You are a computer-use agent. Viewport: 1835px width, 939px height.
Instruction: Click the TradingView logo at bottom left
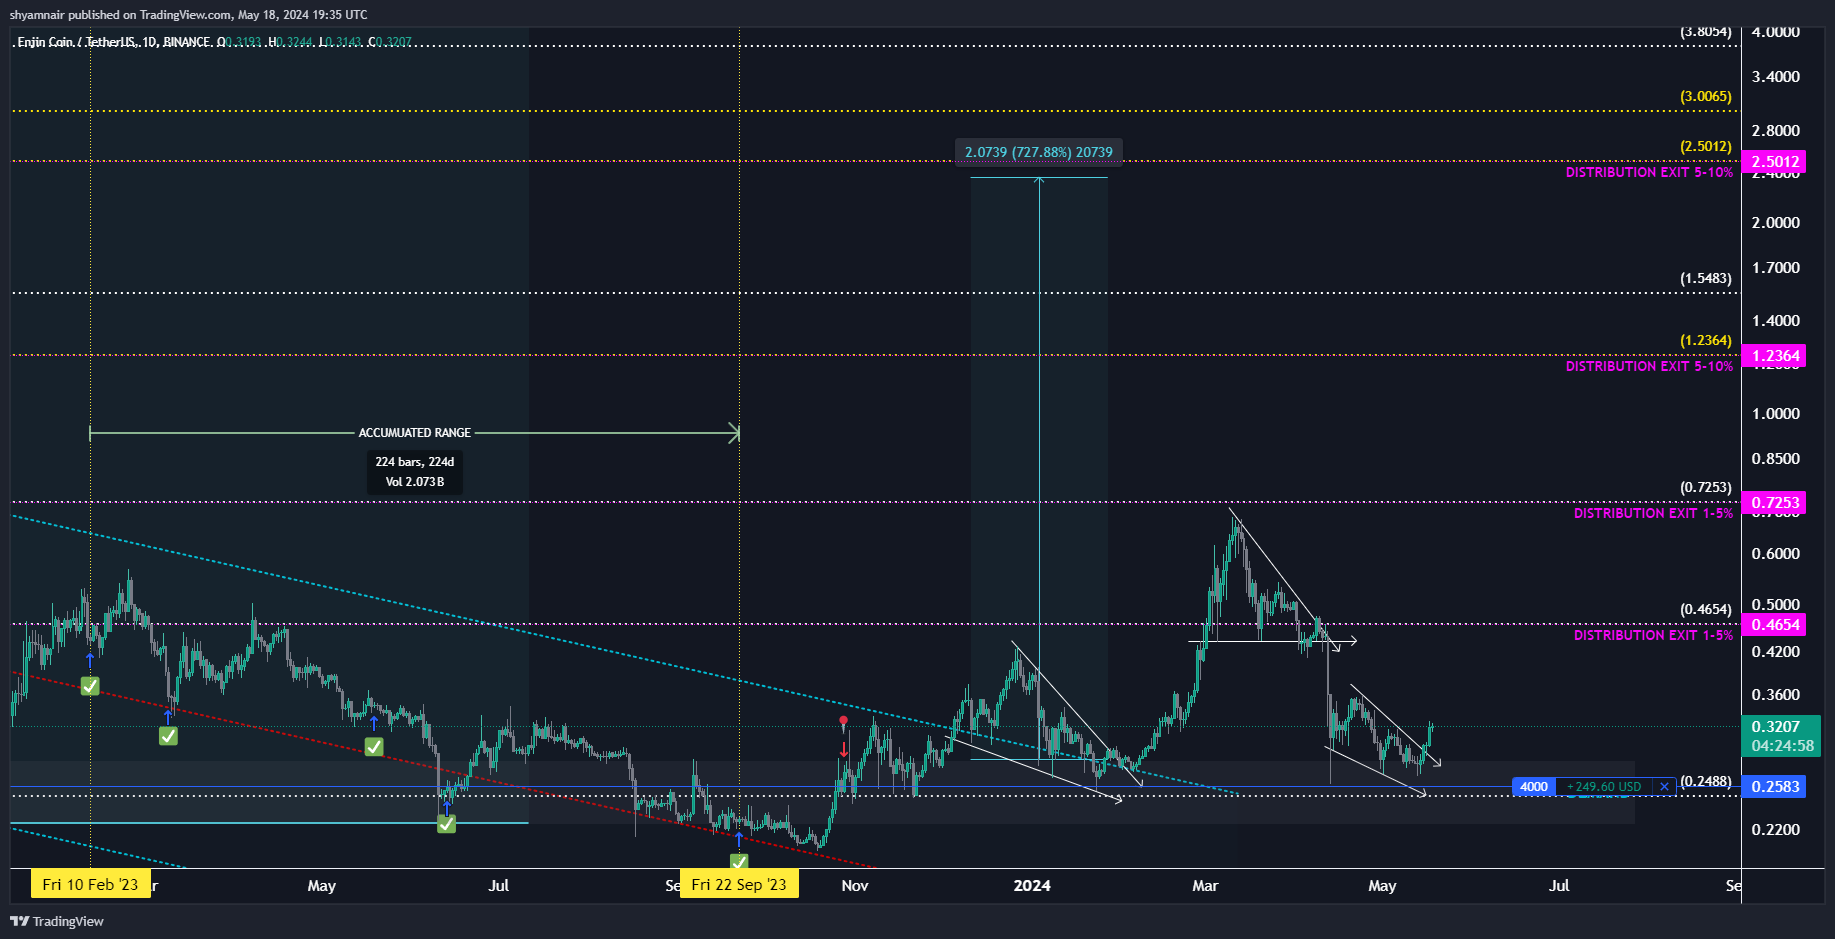[x=57, y=921]
